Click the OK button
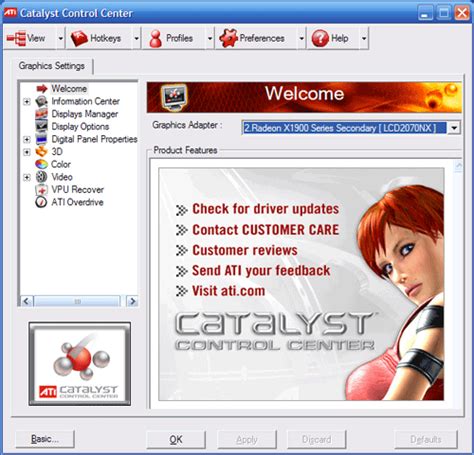The height and width of the screenshot is (455, 474). (176, 439)
